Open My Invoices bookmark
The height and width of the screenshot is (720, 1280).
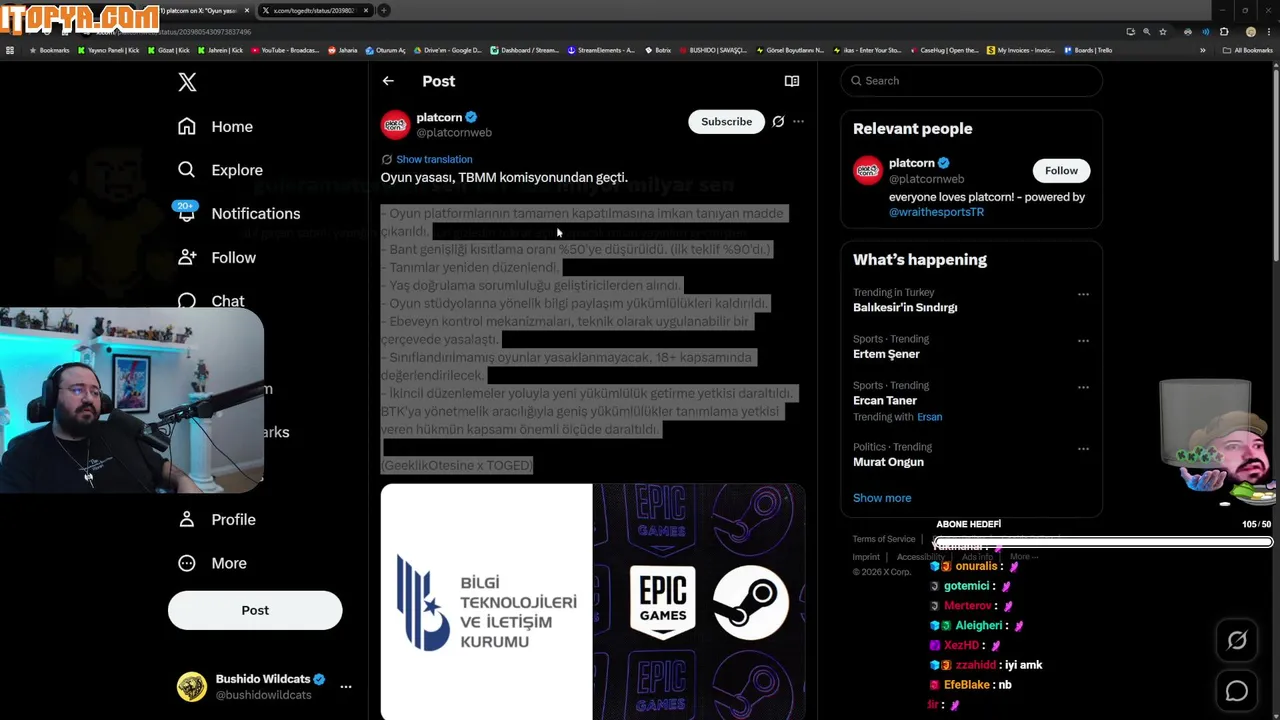tap(1021, 50)
